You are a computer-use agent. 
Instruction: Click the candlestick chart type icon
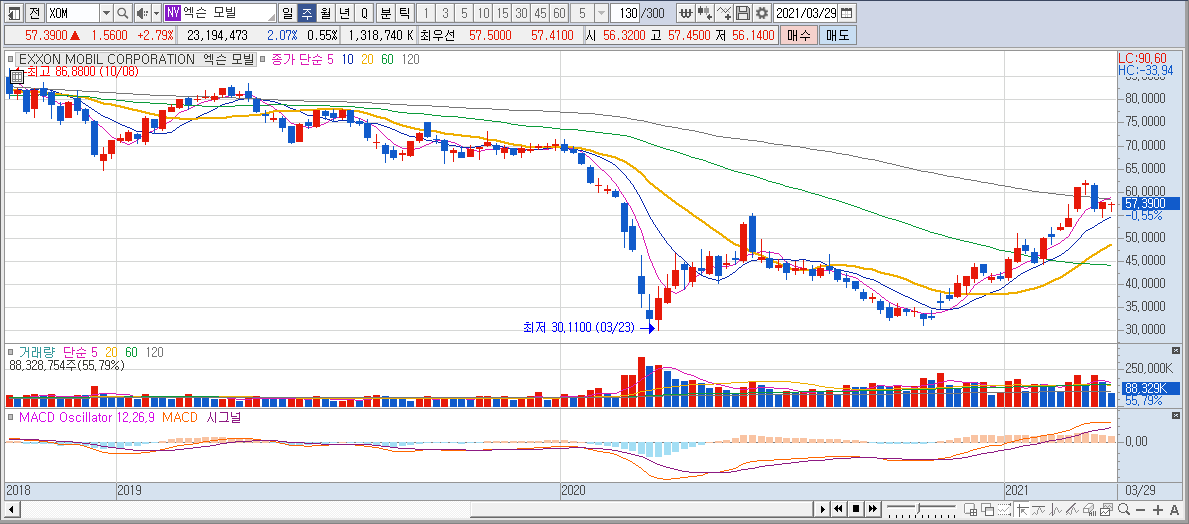tap(704, 13)
